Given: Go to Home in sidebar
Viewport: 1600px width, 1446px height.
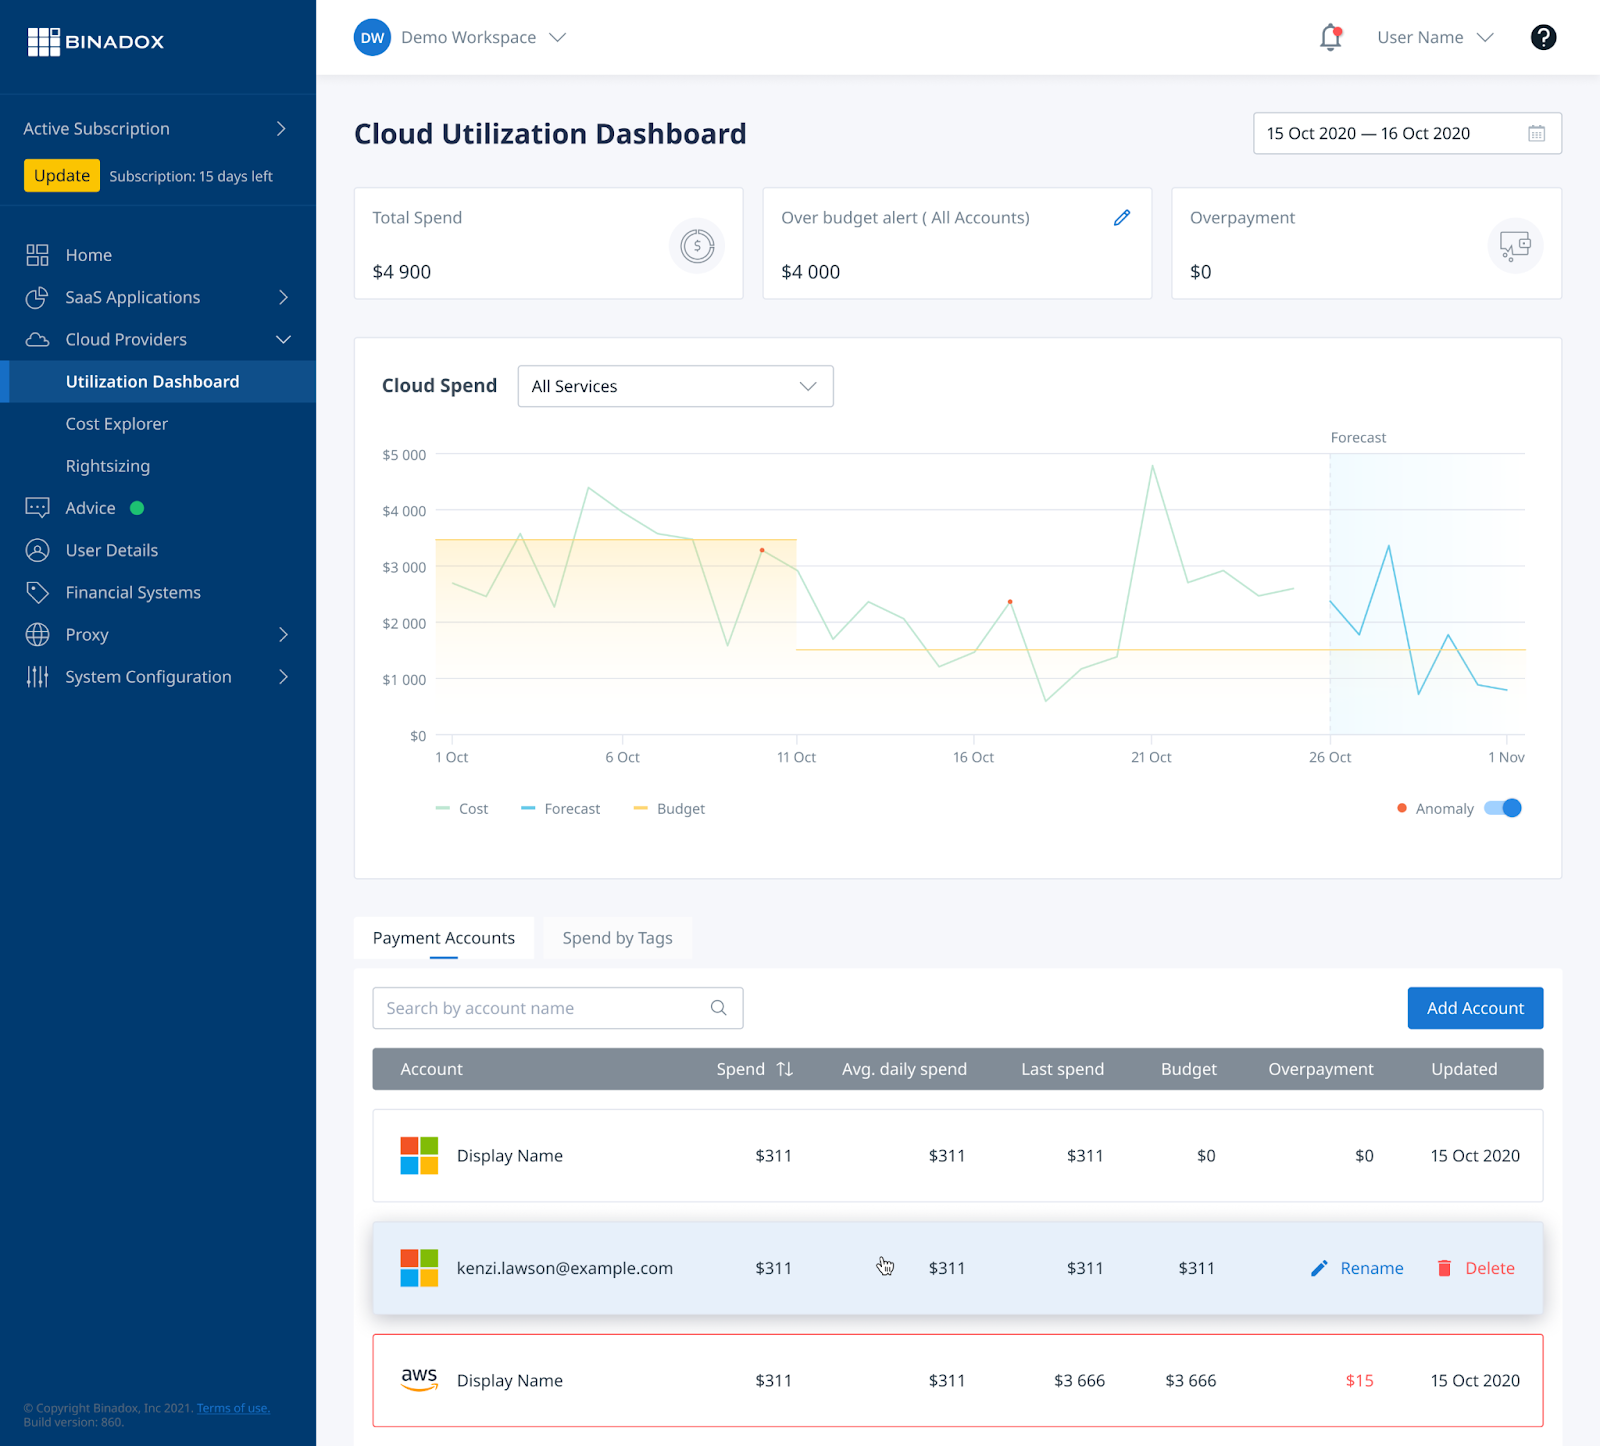Looking at the screenshot, I should (88, 255).
